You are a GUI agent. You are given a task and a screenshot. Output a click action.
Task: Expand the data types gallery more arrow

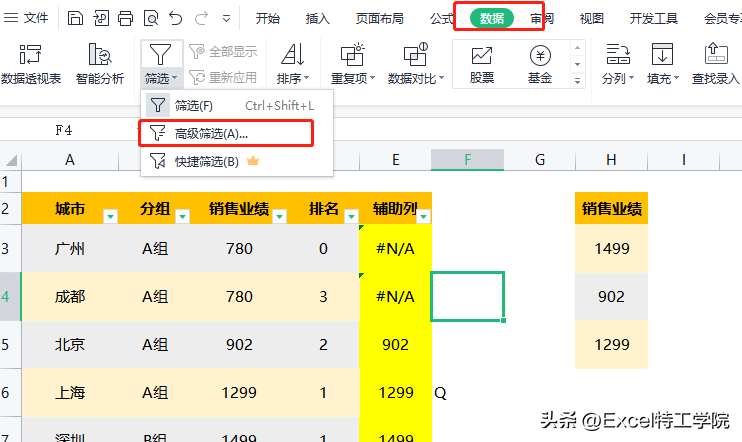pyautogui.click(x=577, y=81)
